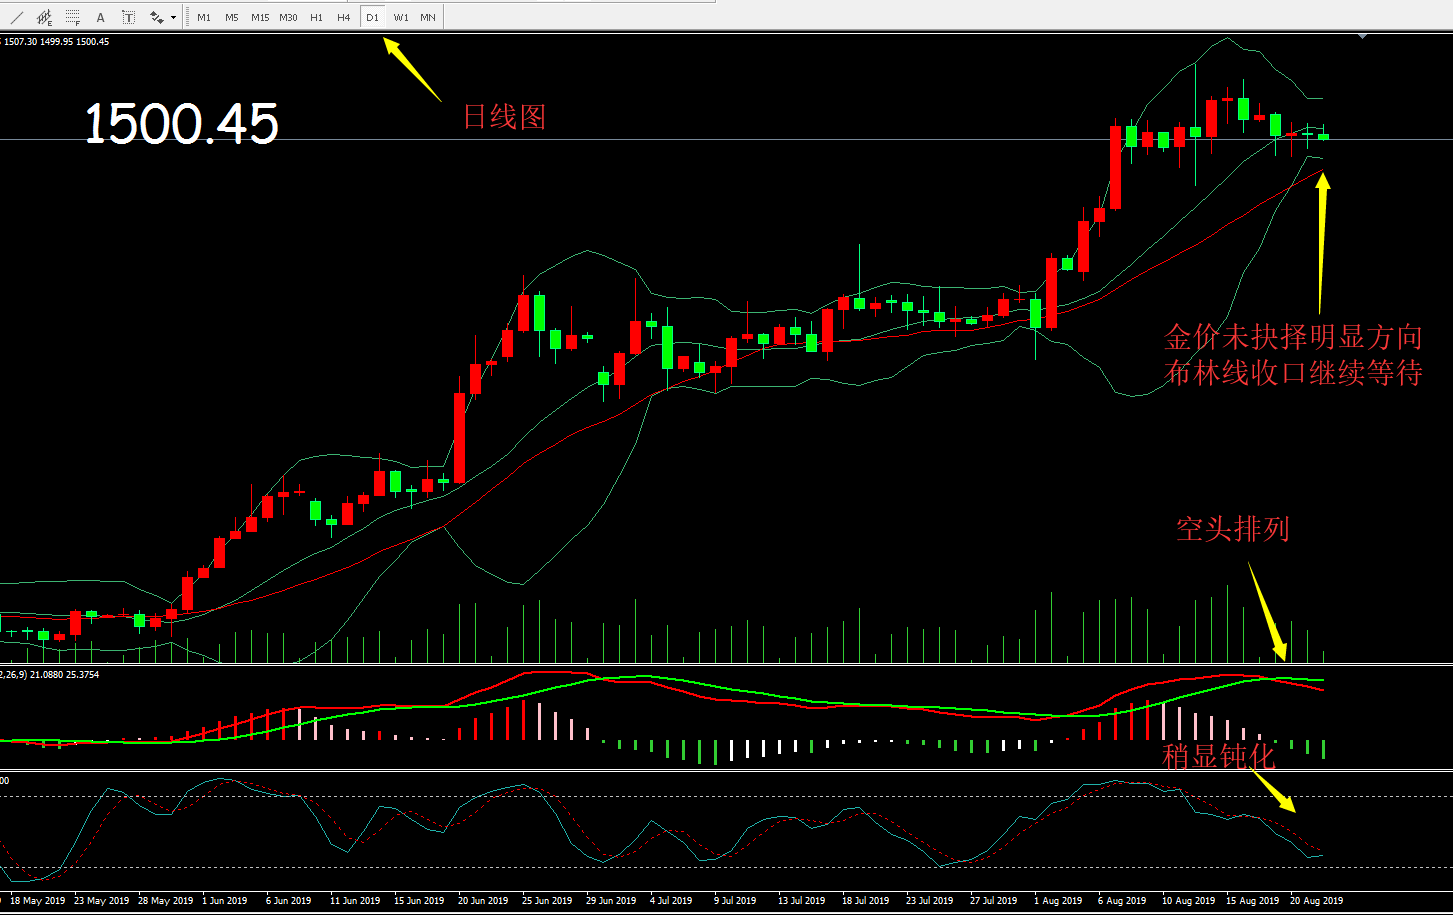Image resolution: width=1453 pixels, height=915 pixels.
Task: Select the trendline drawing tool
Action: [17, 17]
